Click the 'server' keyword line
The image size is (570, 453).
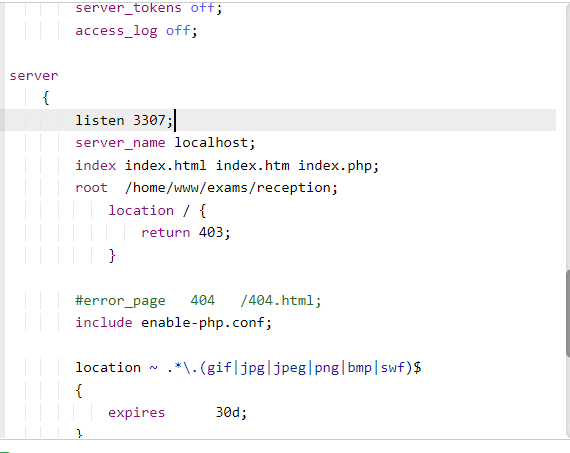pos(34,76)
